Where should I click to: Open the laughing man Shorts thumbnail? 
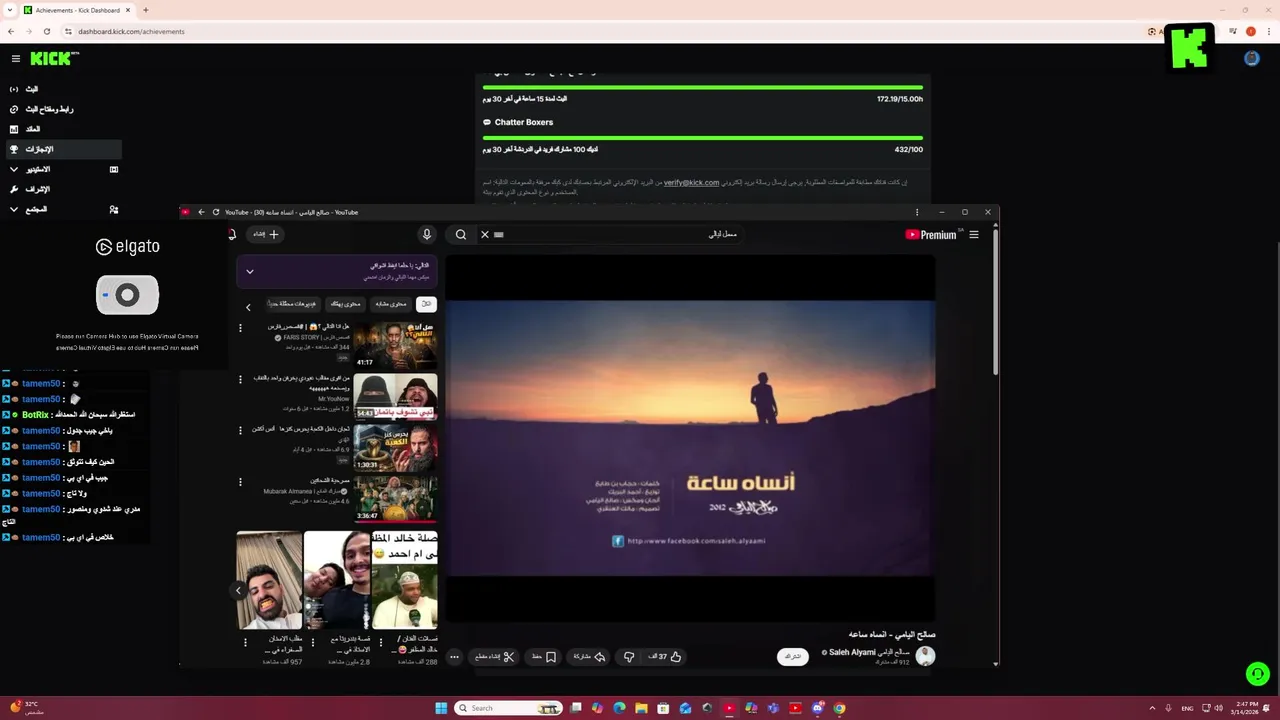tap(269, 580)
